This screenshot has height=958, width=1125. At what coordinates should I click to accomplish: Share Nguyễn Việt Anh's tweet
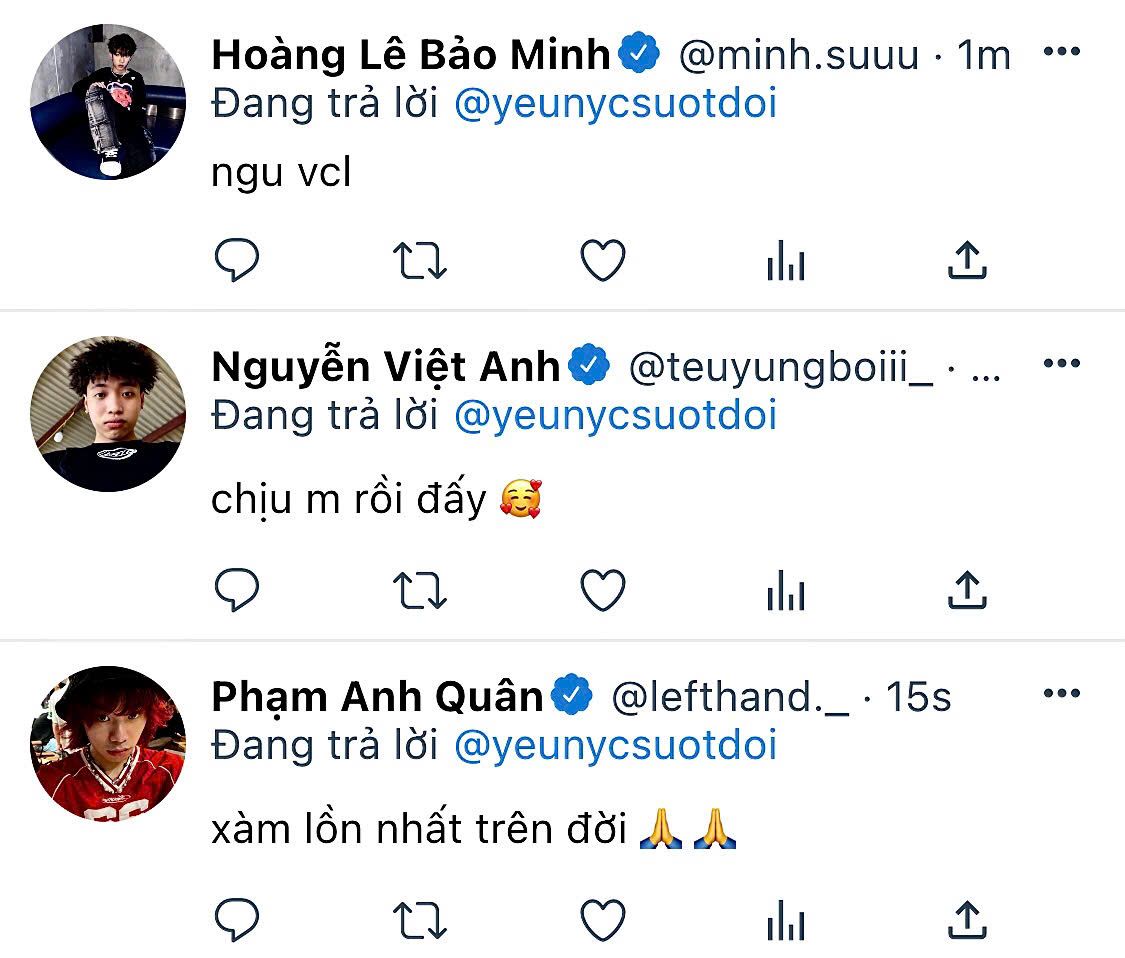[966, 591]
